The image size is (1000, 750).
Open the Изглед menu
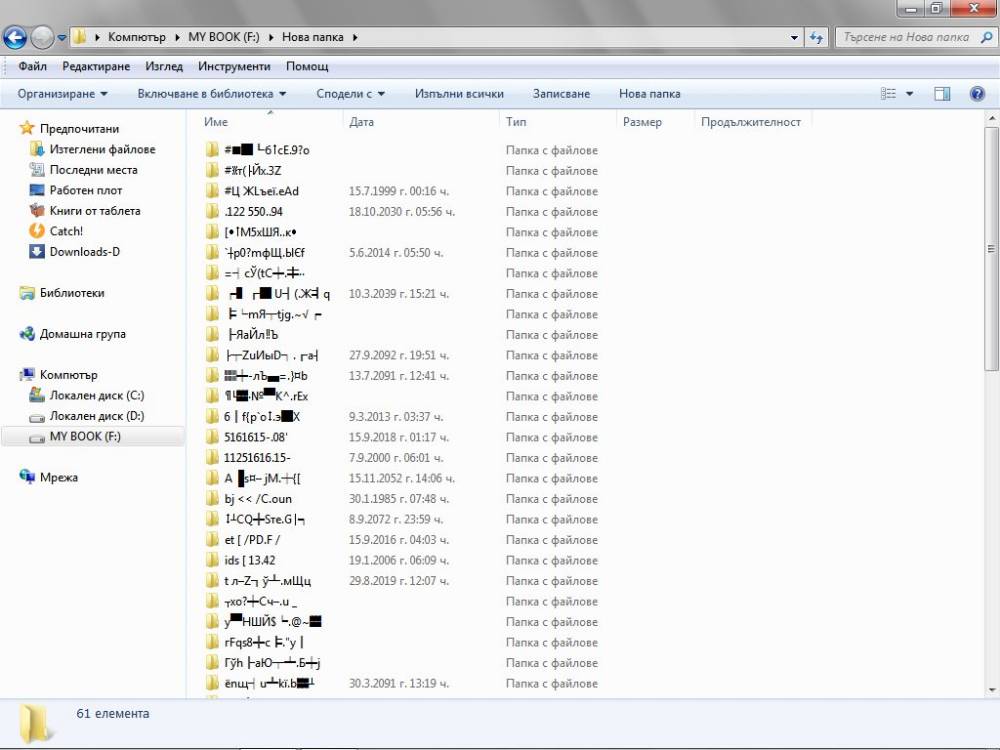pos(164,66)
